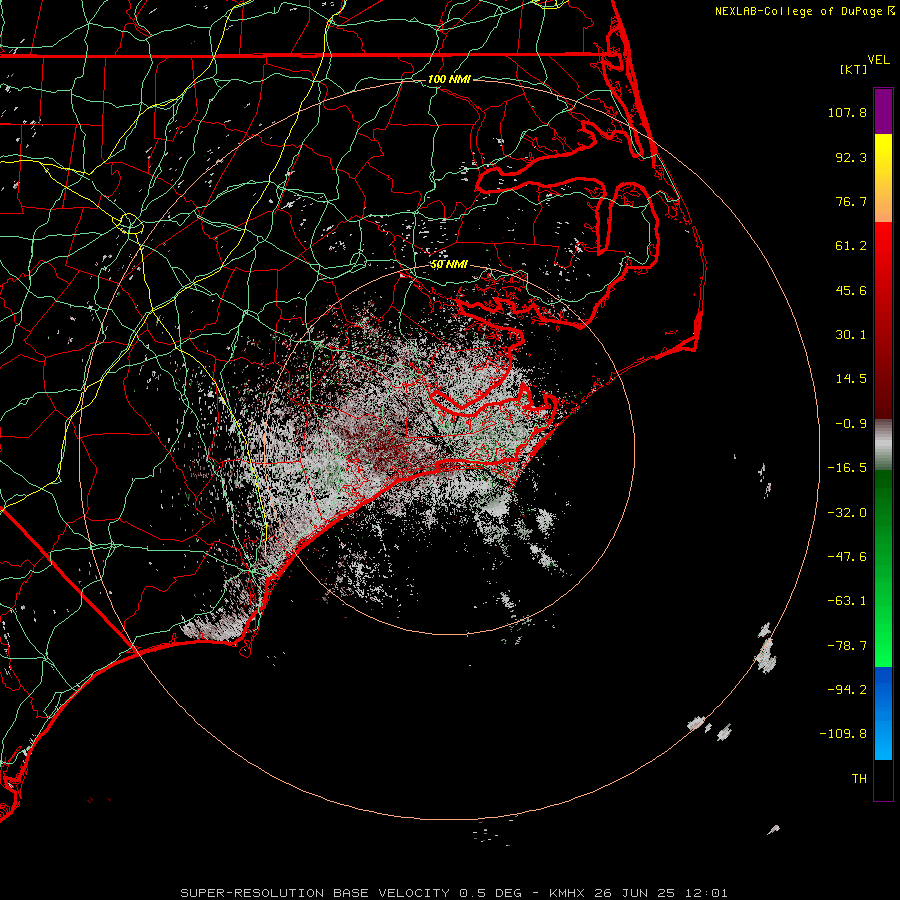Click the Super-Resolution Base Velocity caption text
This screenshot has height=900, width=900.
[x=454, y=893]
